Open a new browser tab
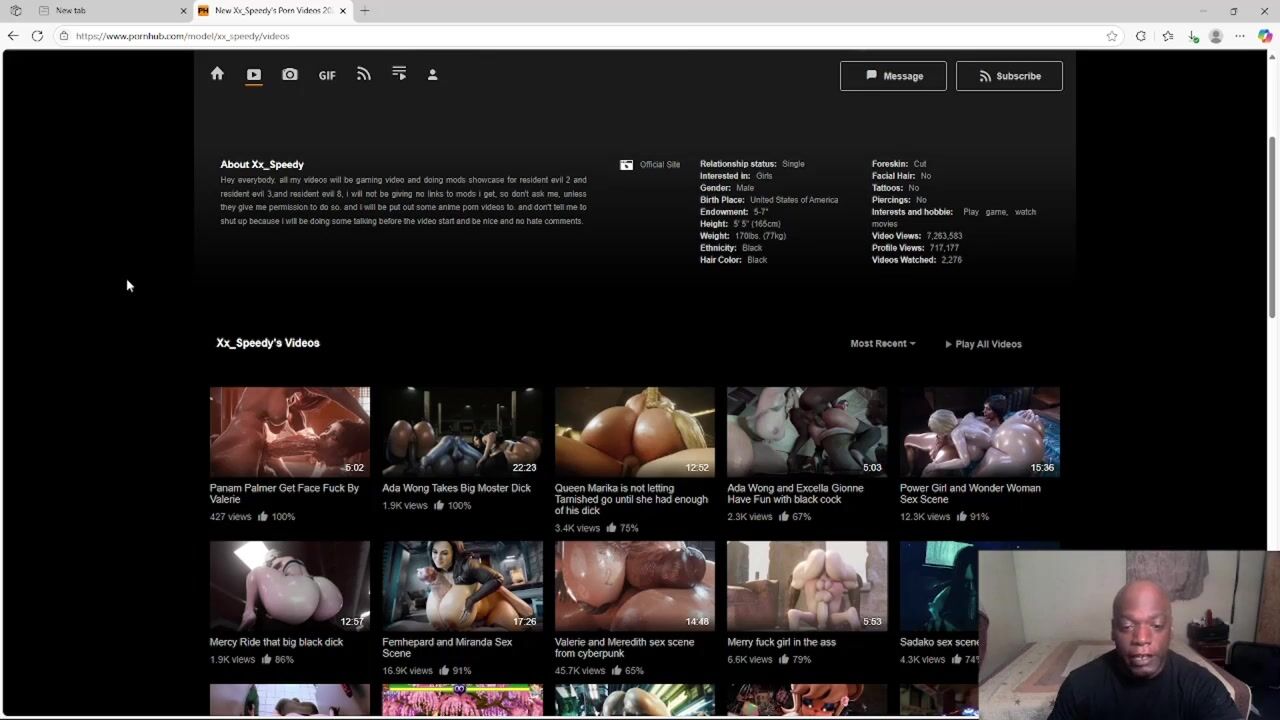 pyautogui.click(x=365, y=10)
